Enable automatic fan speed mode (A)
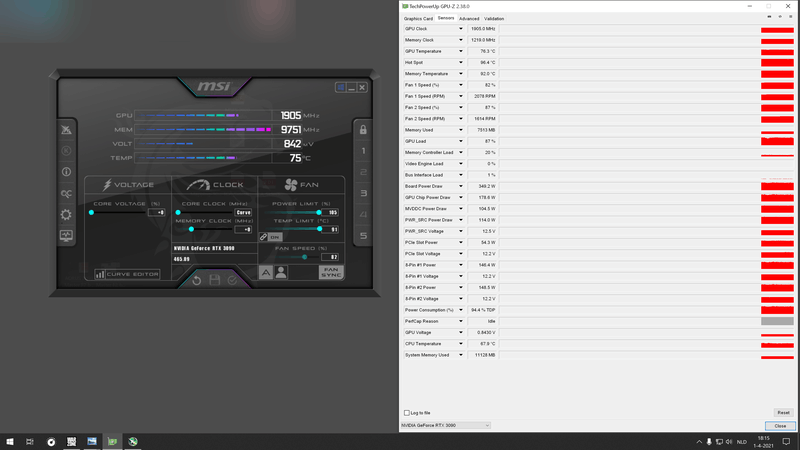The width and height of the screenshot is (800, 450). tap(266, 272)
